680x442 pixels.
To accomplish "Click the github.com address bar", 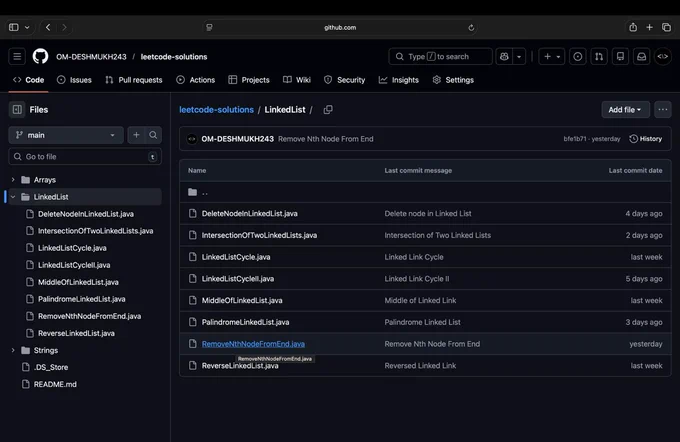I will pyautogui.click(x=340, y=27).
